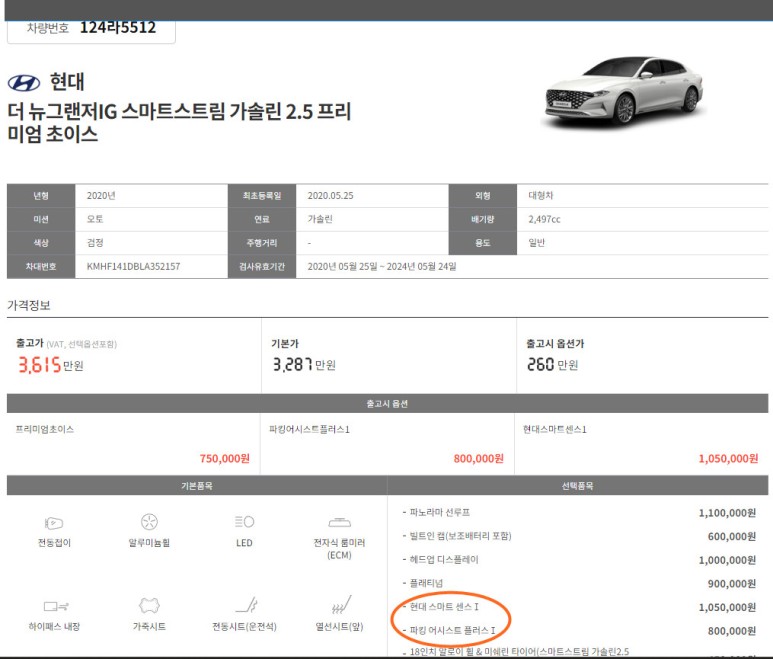The width and height of the screenshot is (773, 659).
Task: Click the first registration date 2020.05.25
Action: pos(330,196)
